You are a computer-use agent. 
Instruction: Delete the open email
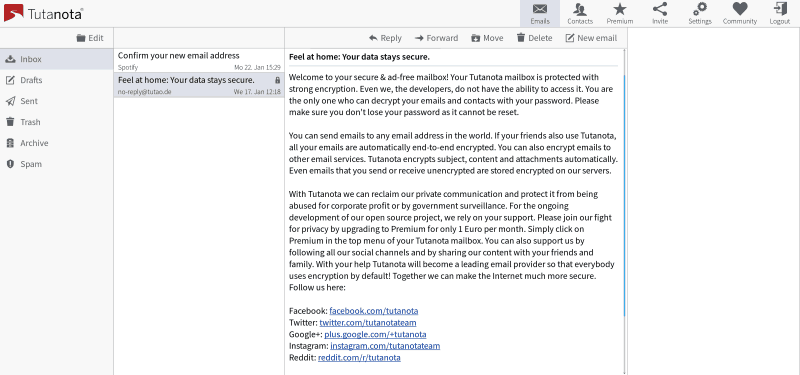pos(534,38)
